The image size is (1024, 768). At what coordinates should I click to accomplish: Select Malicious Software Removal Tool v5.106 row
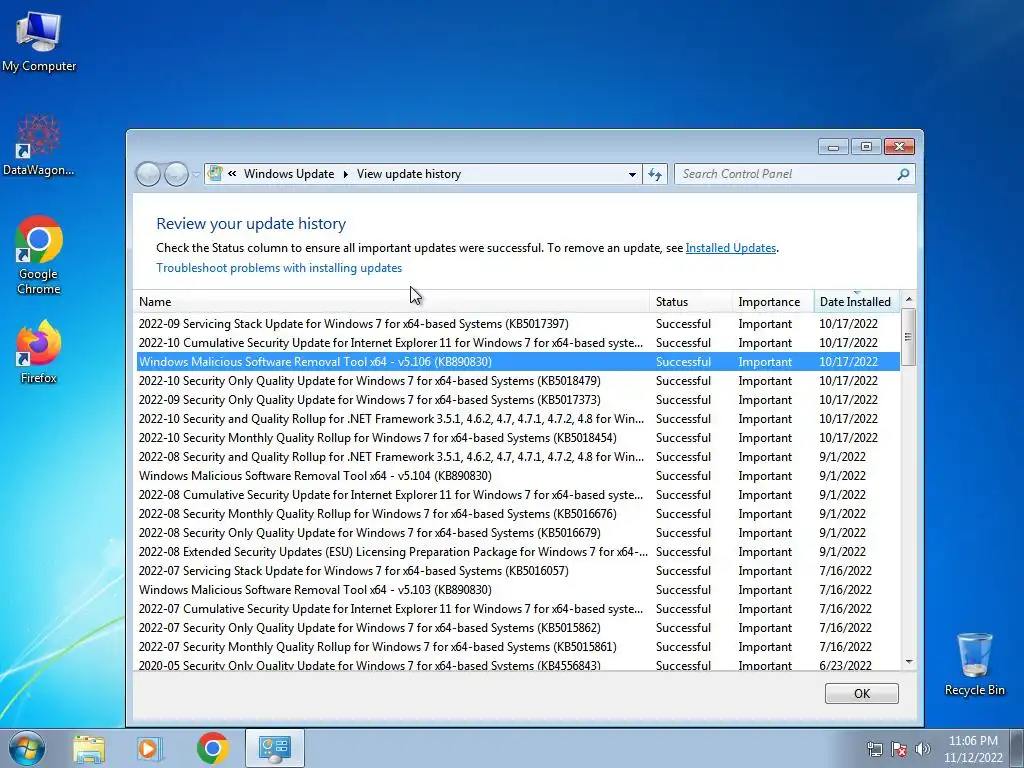(x=518, y=362)
